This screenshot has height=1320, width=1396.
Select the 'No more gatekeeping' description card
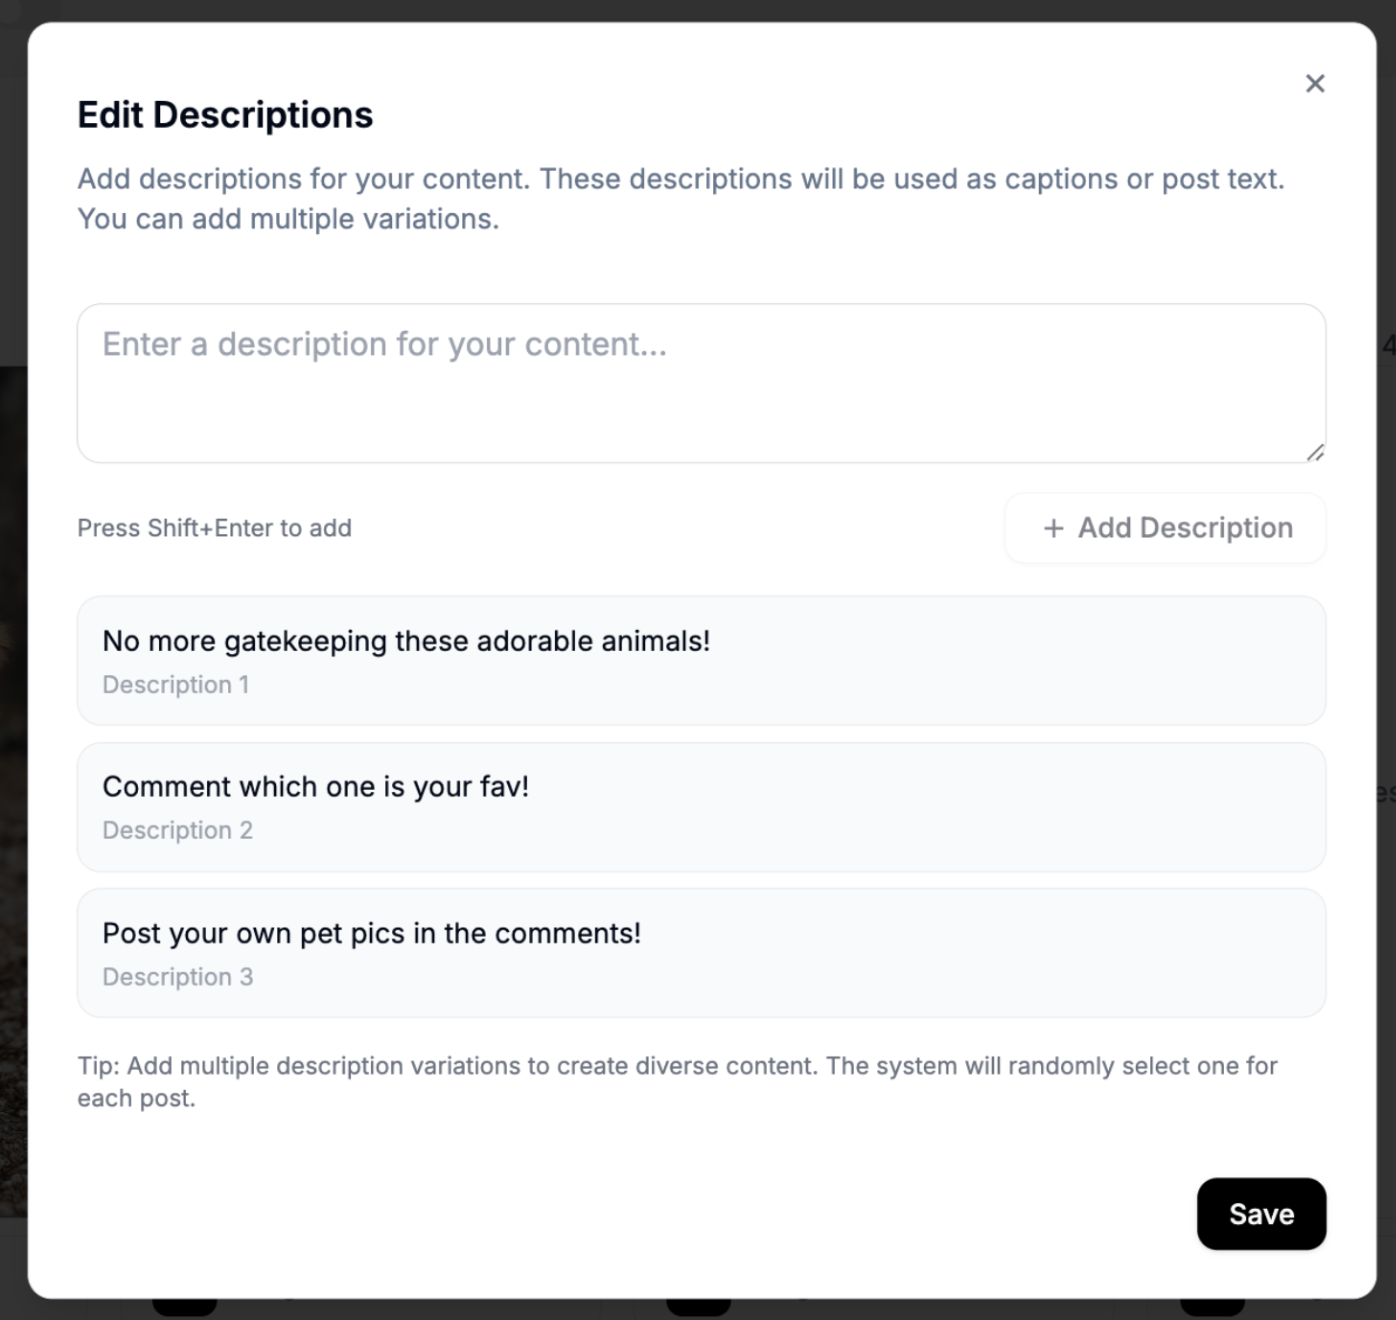pos(701,661)
